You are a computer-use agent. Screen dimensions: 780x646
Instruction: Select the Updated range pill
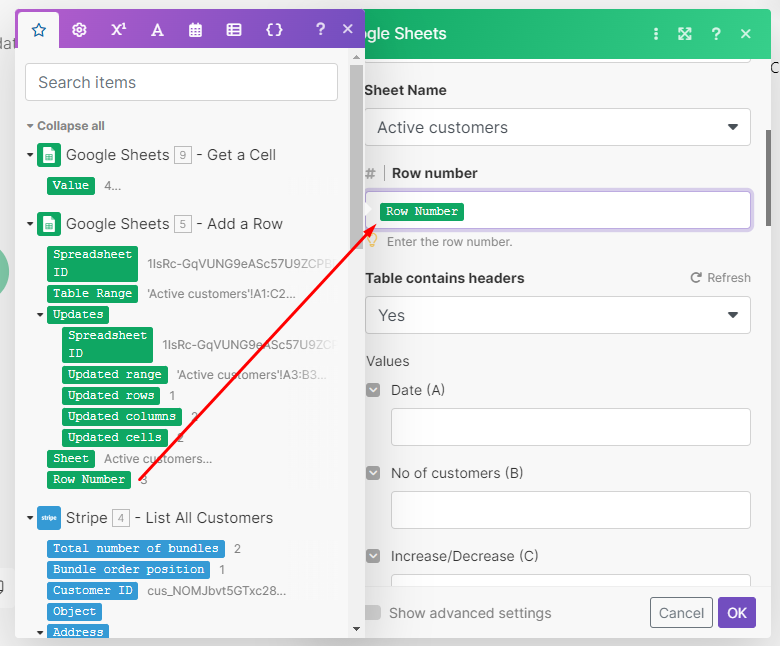(x=115, y=375)
